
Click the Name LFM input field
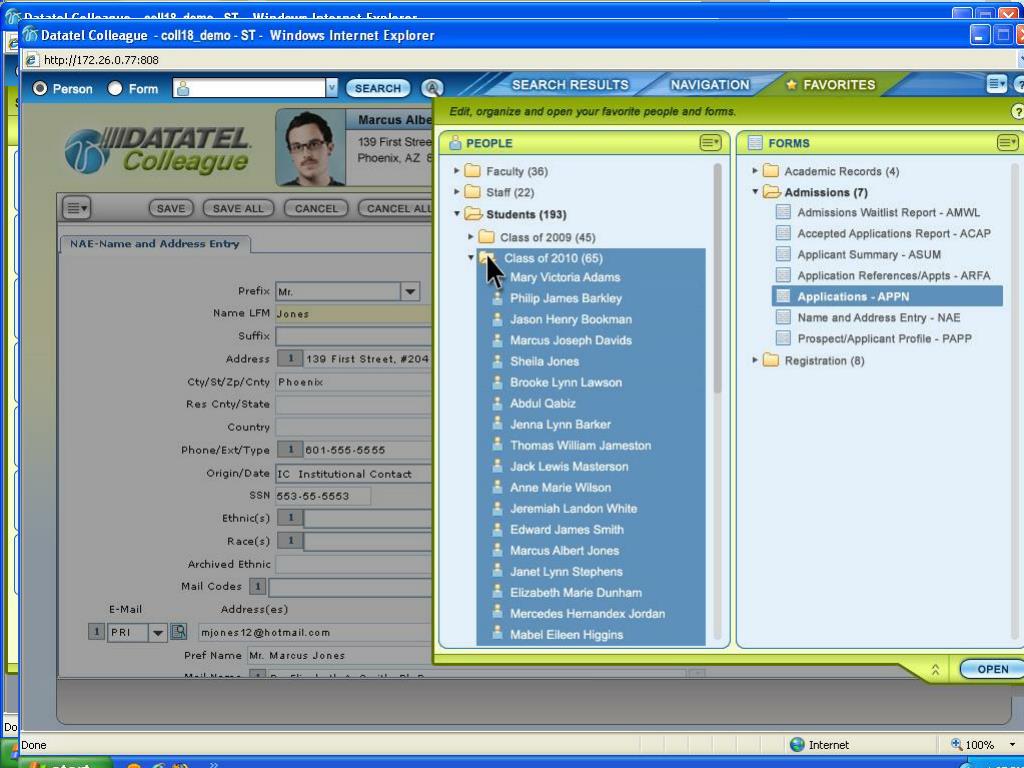[x=353, y=314]
